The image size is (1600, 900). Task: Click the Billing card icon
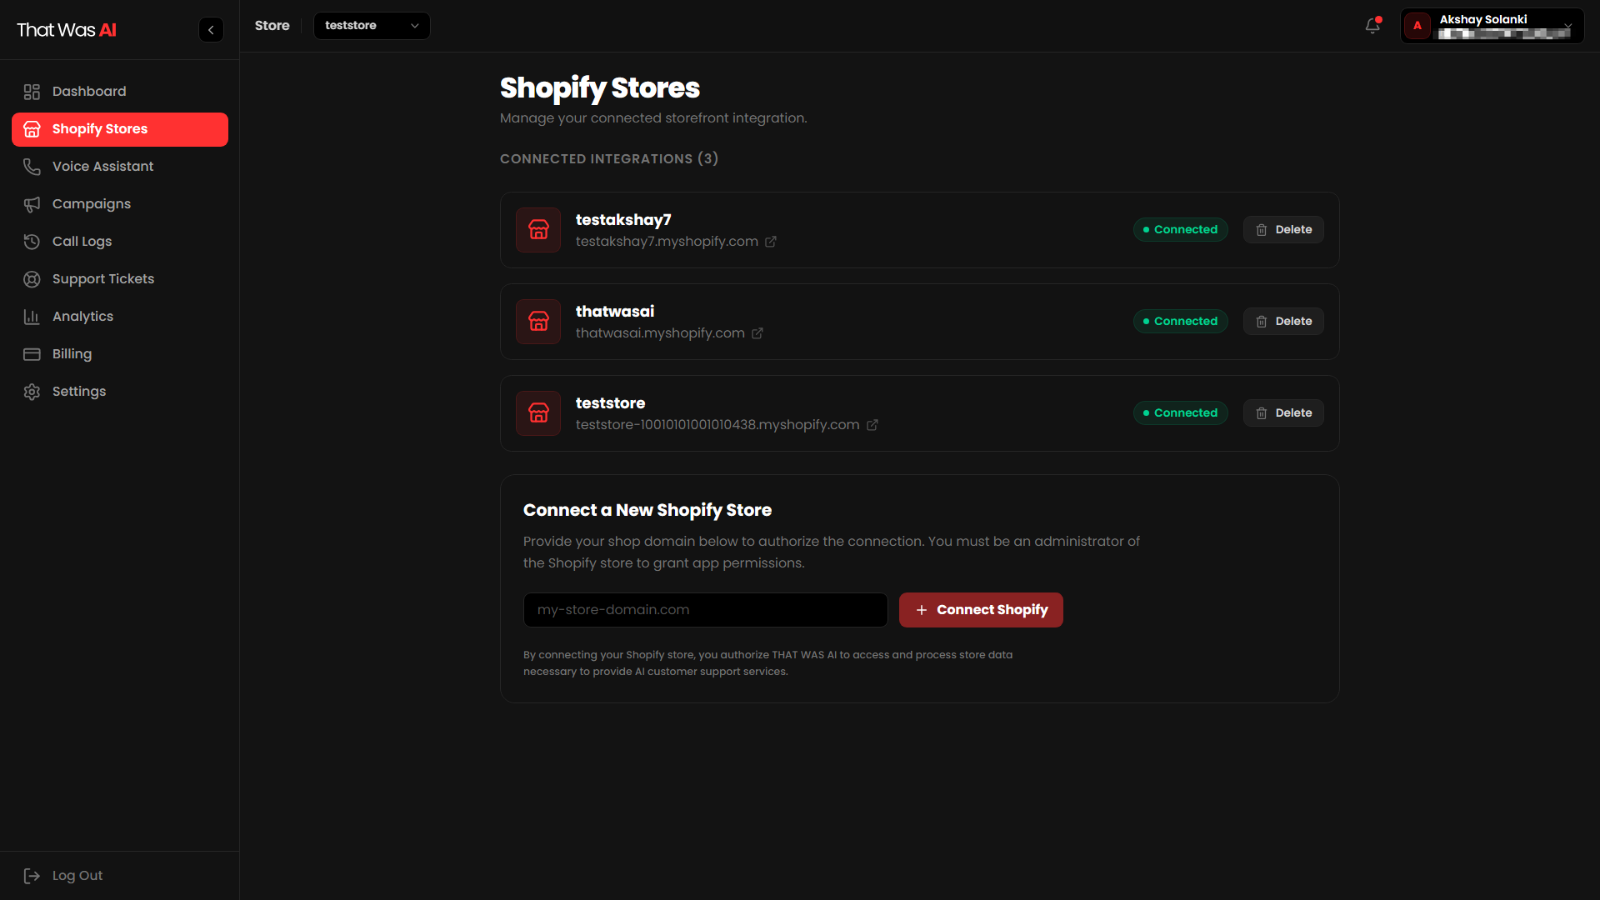(32, 354)
